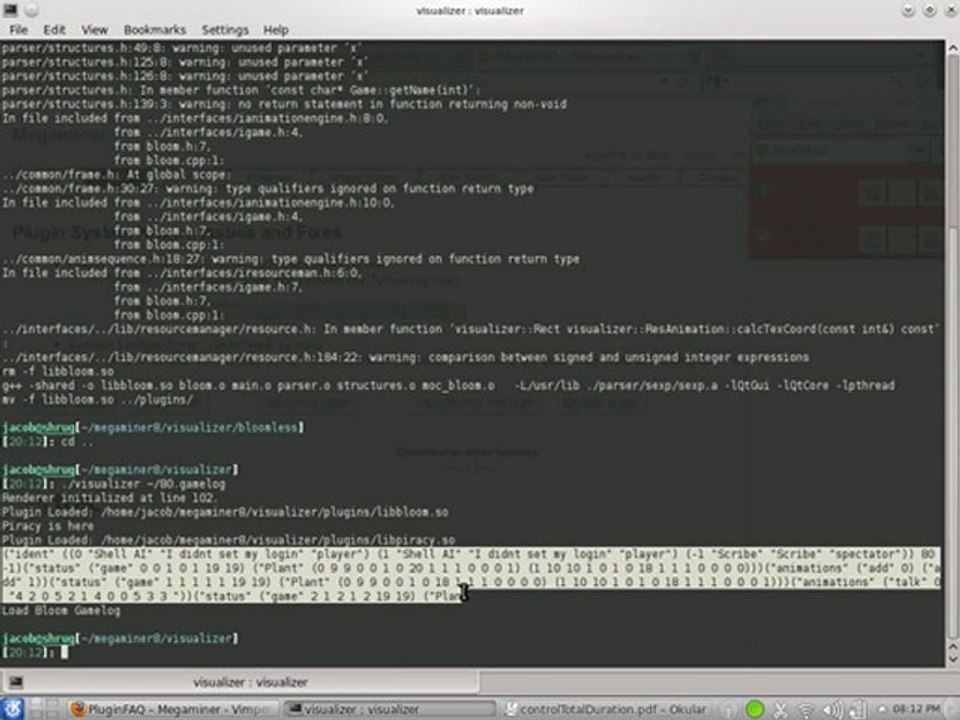Click the round pin button in title bar
Screen dimensions: 960x720
pos(32,10)
